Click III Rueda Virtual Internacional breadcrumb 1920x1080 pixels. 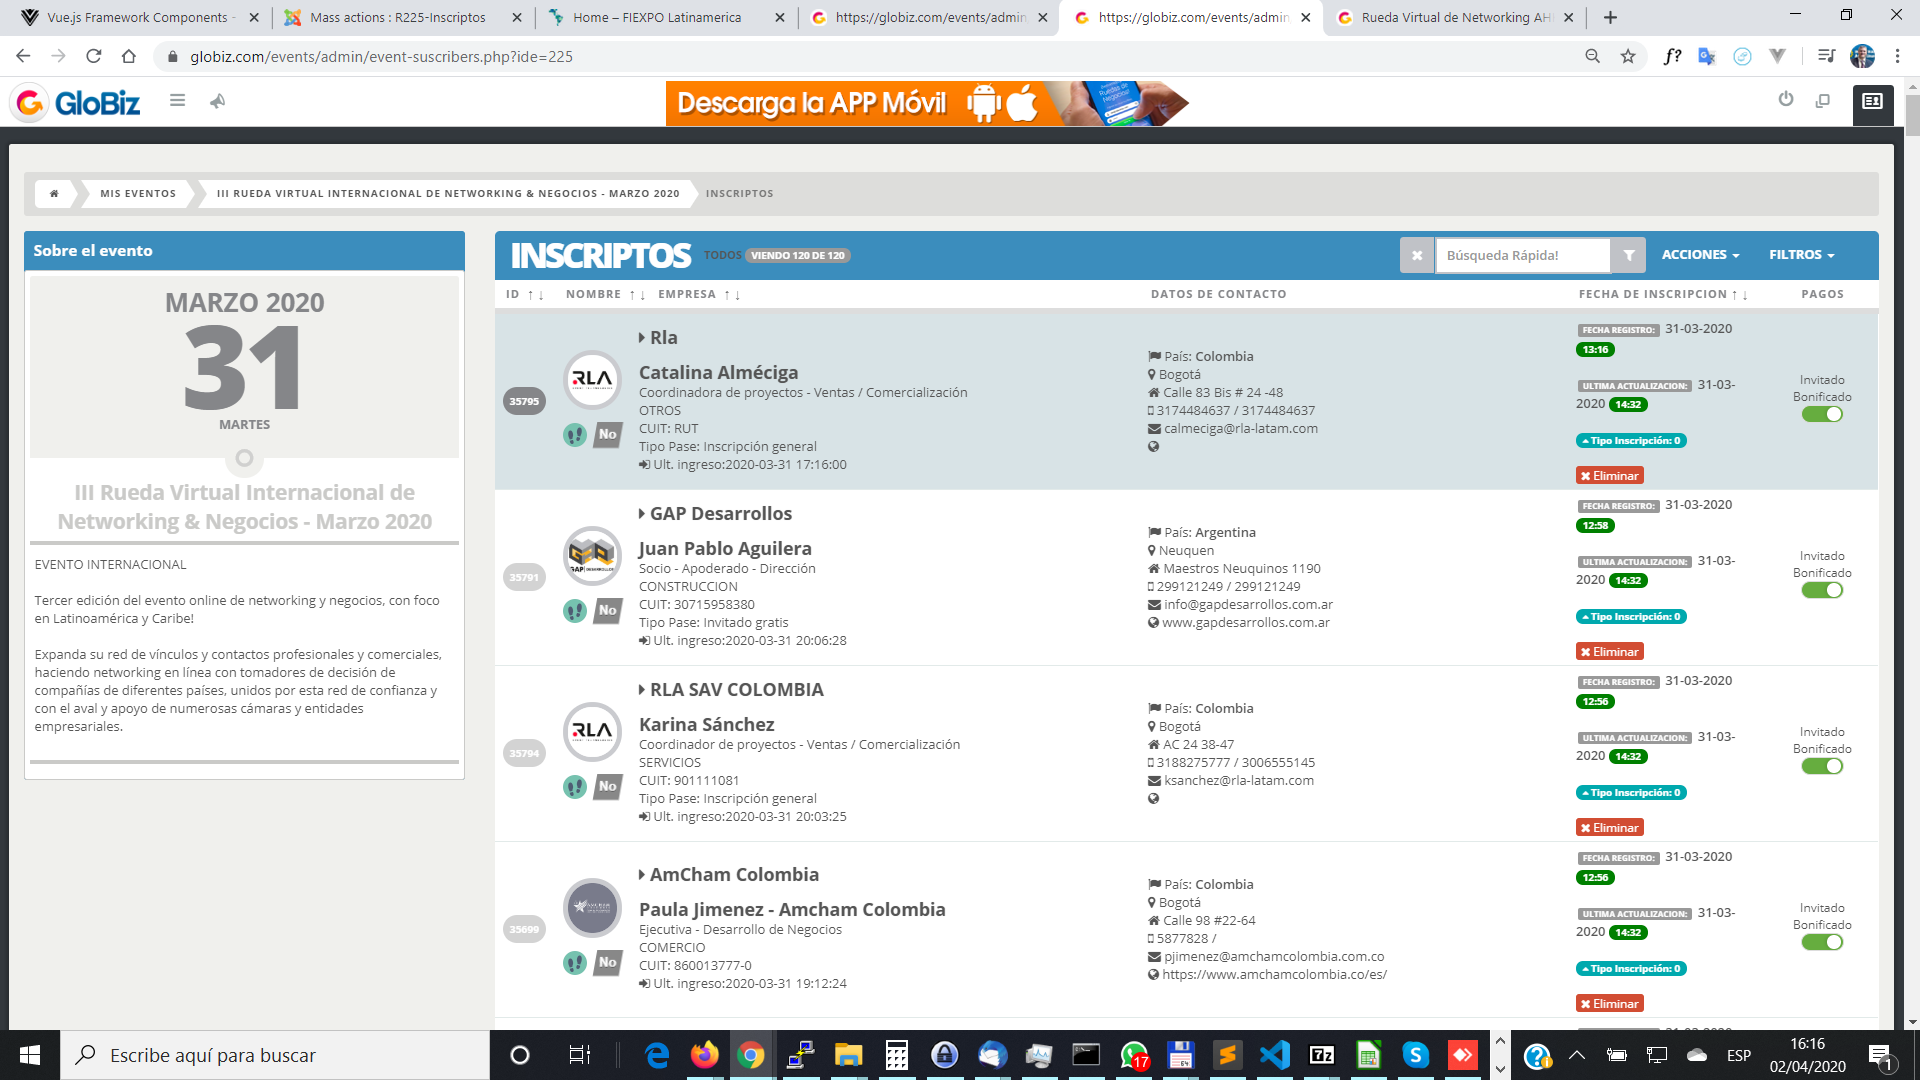(x=448, y=194)
